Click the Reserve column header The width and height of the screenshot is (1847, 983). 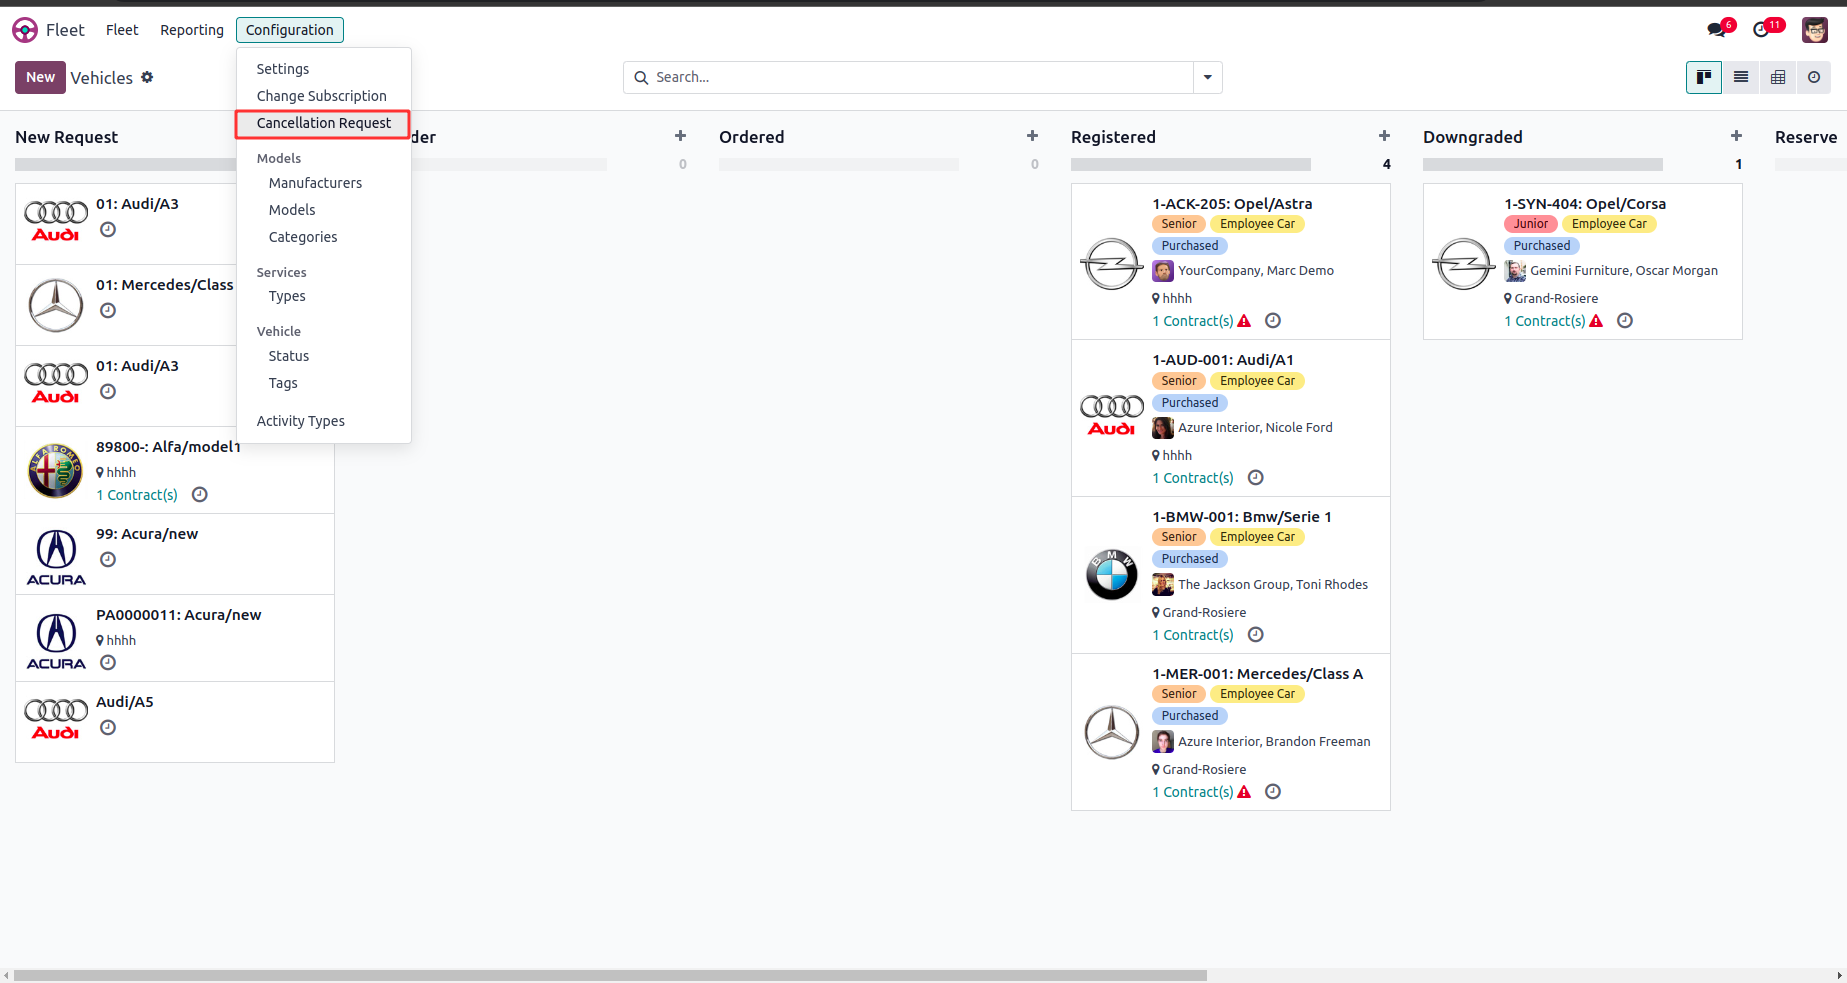1806,137
